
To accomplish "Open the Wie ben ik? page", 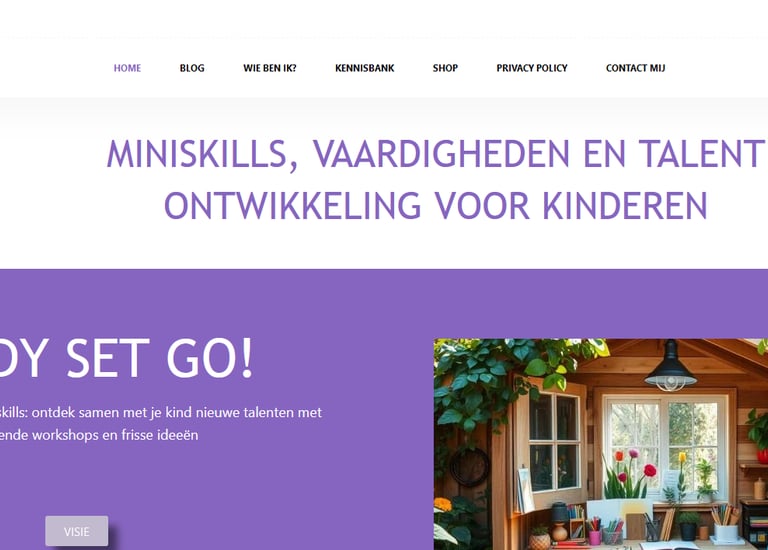I will 270,68.
